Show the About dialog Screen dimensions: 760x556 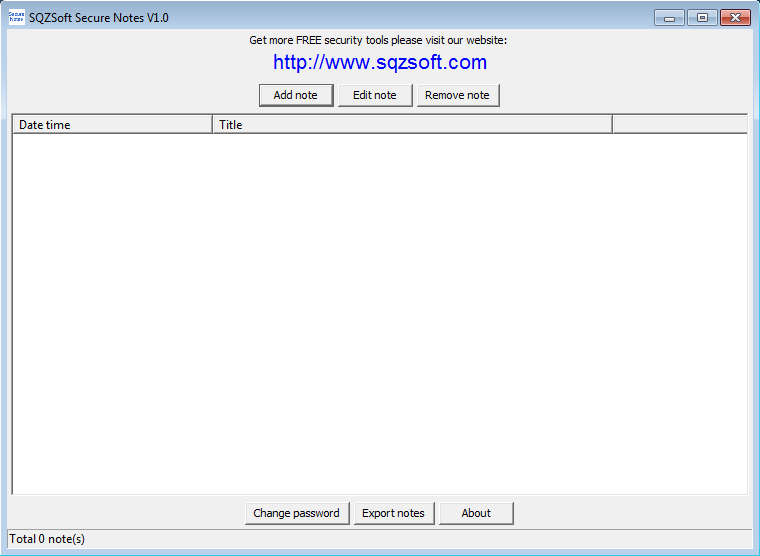pyautogui.click(x=476, y=513)
